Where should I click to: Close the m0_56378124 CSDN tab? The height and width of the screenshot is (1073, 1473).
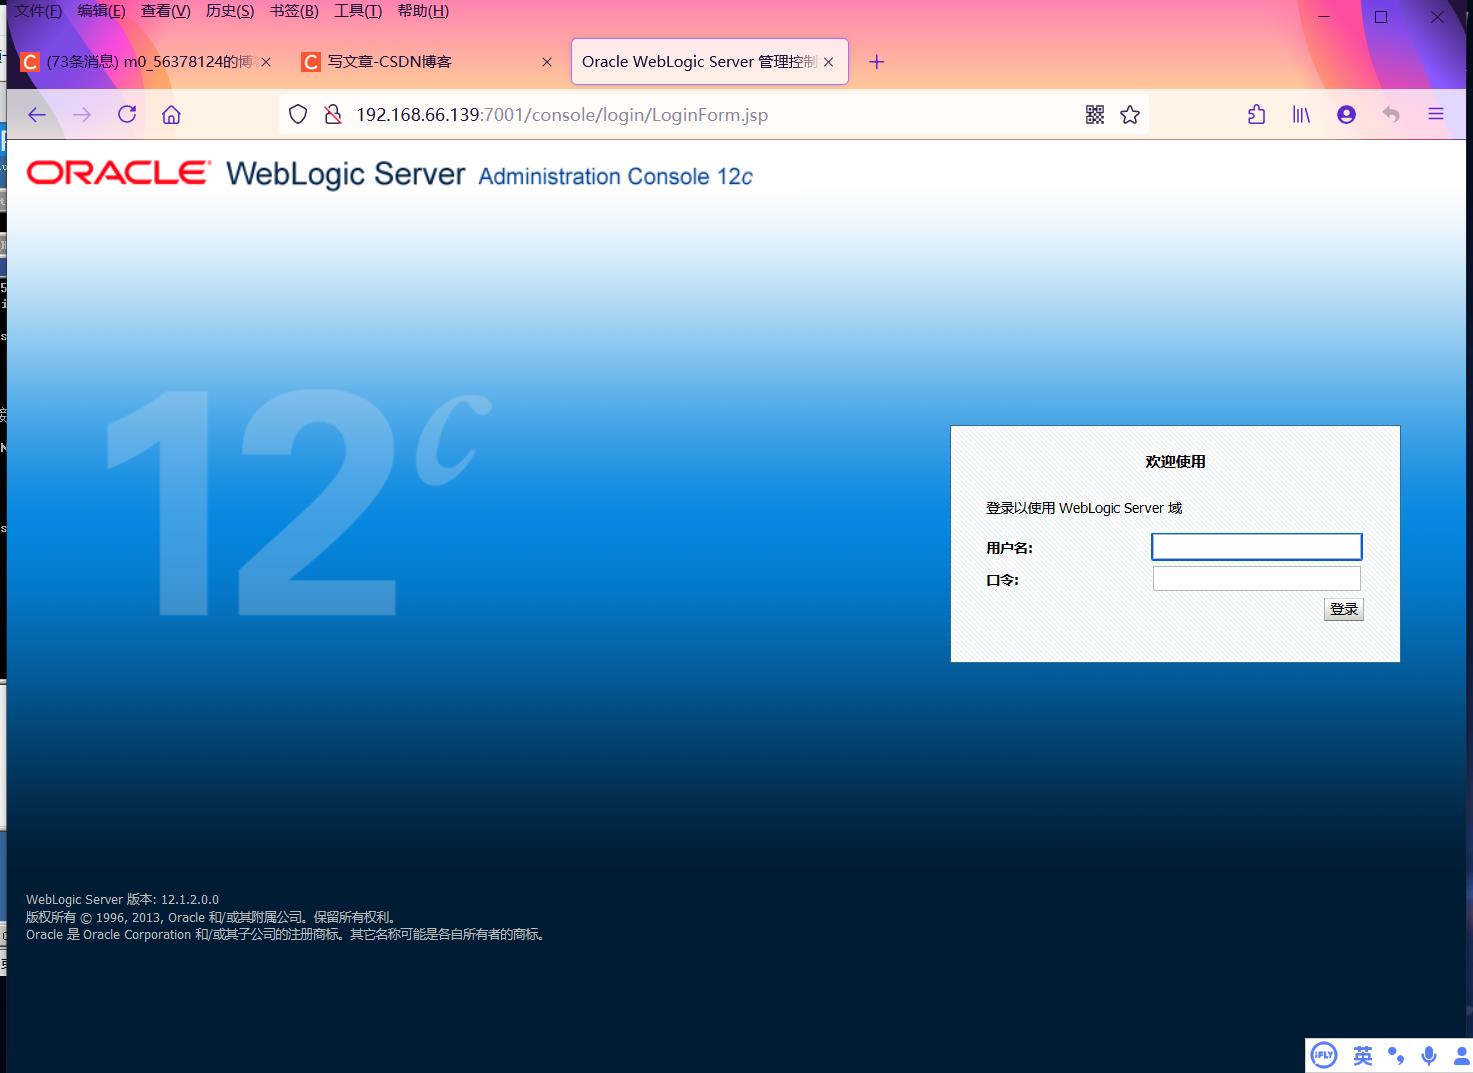(x=266, y=62)
